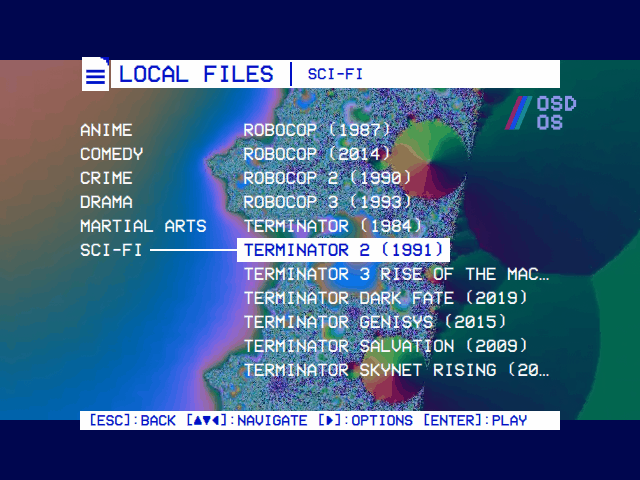Viewport: 640px width, 480px height.
Task: Click the [ENTER]:PLAY hint
Action: pos(475,420)
